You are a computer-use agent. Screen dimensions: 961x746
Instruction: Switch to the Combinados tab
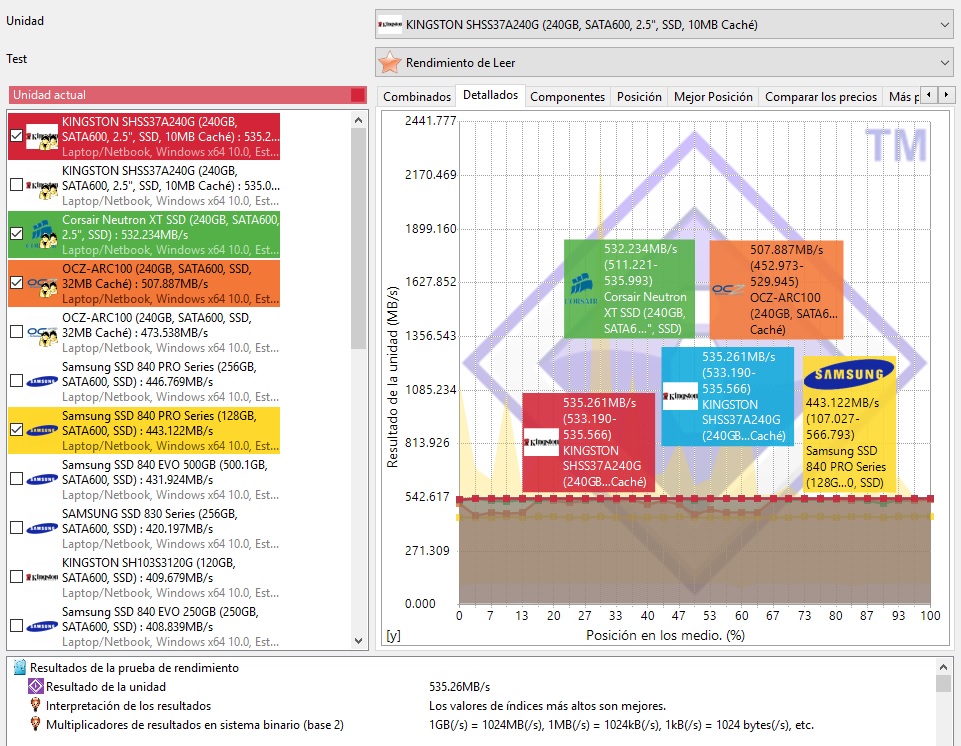(x=417, y=97)
